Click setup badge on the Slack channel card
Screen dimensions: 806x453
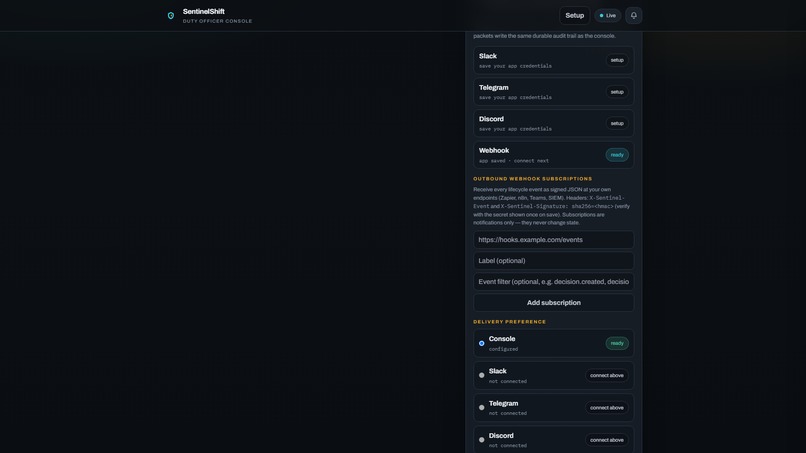(x=617, y=60)
